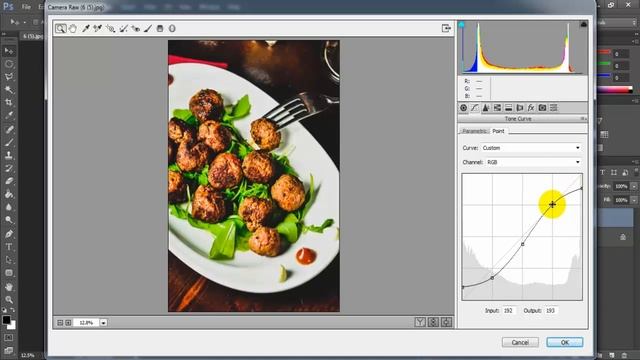Select the Type tool in Photoshop toolbar
640x360 pixels.
9,247
